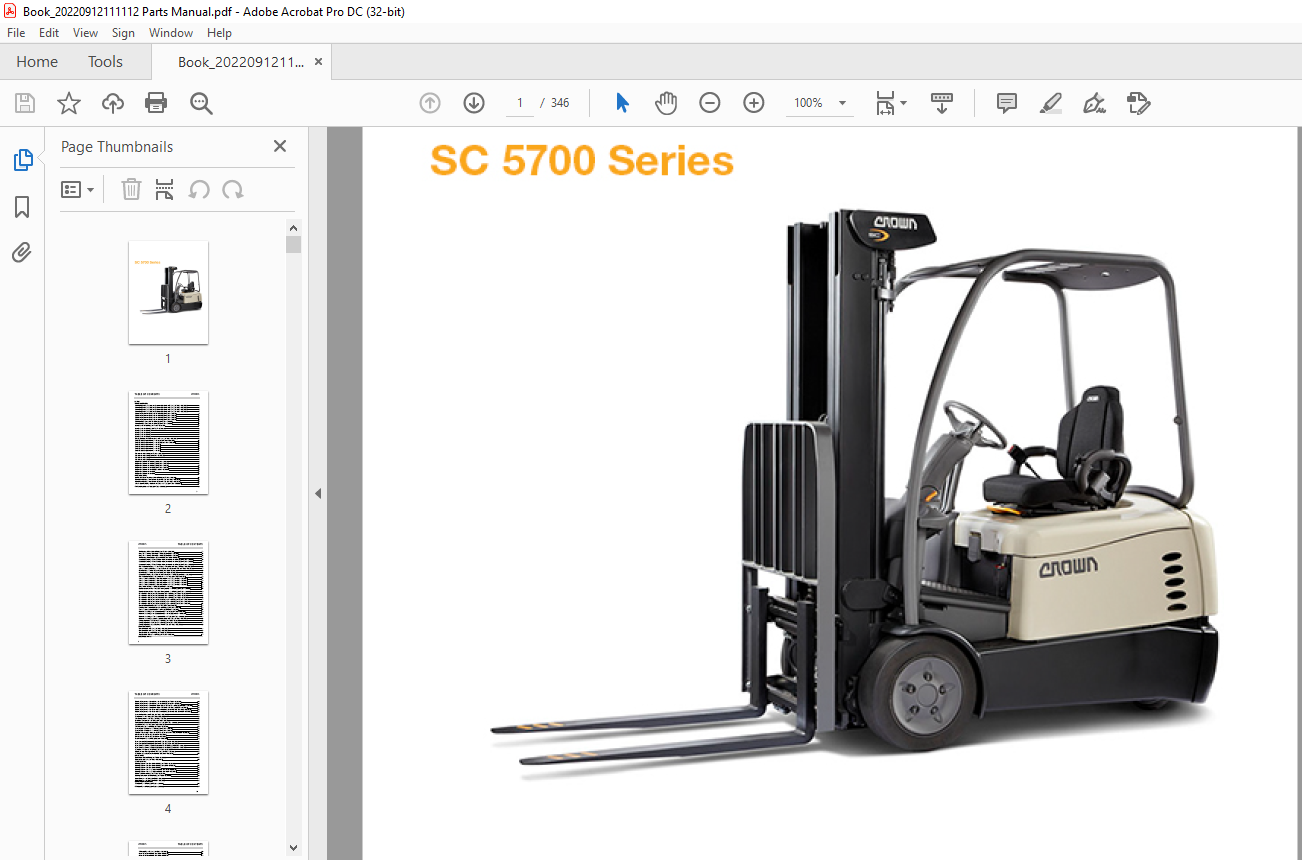Go to next page arrow

[x=474, y=103]
